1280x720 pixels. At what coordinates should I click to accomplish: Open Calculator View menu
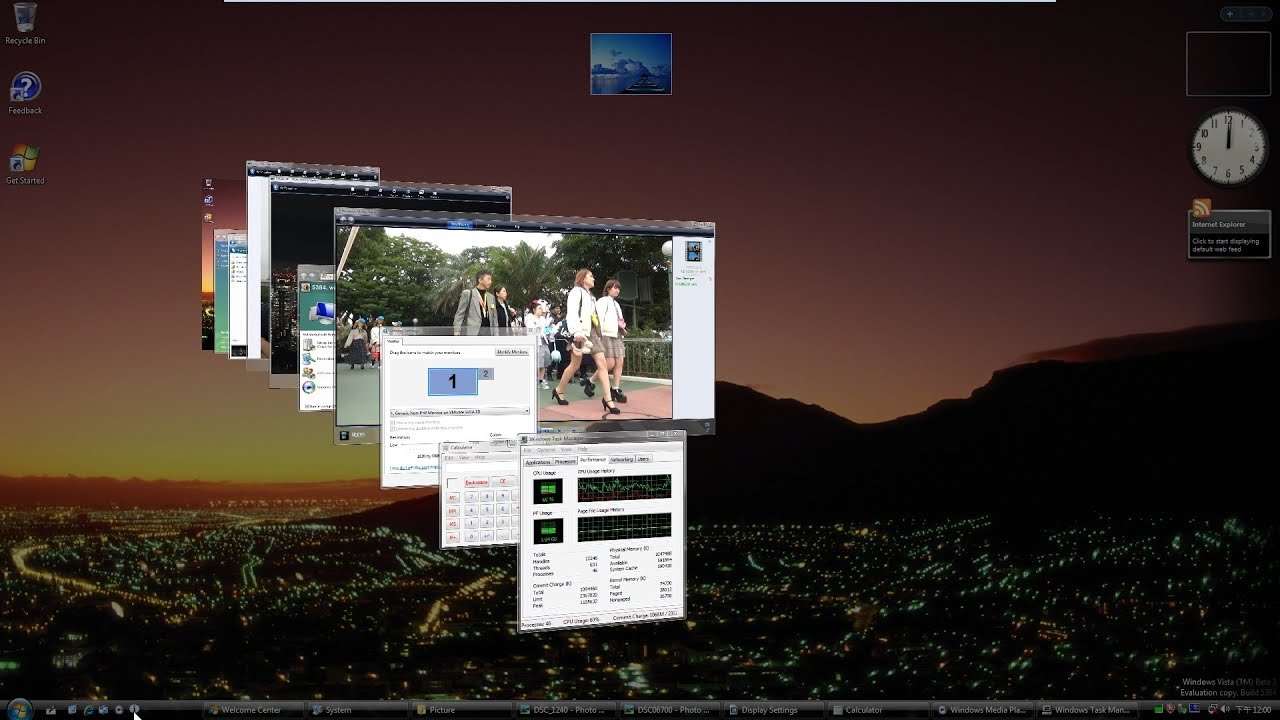coord(464,458)
